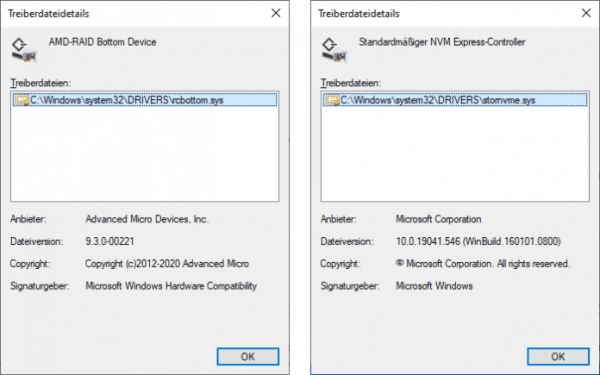Click 'Treiberdateien:' label in AMD-RAID dialog
600x375 pixels.
[x=41, y=83]
